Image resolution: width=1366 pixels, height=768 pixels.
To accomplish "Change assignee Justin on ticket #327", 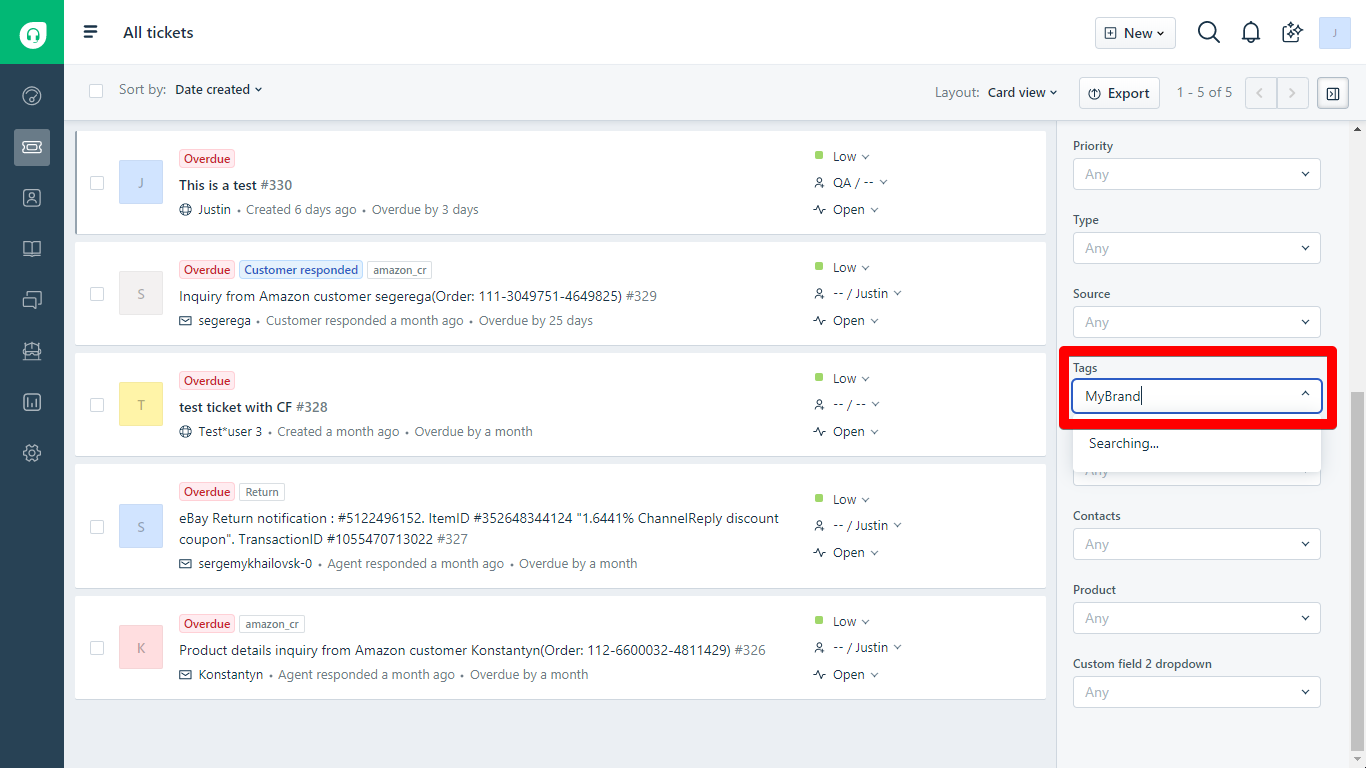I will pos(858,526).
